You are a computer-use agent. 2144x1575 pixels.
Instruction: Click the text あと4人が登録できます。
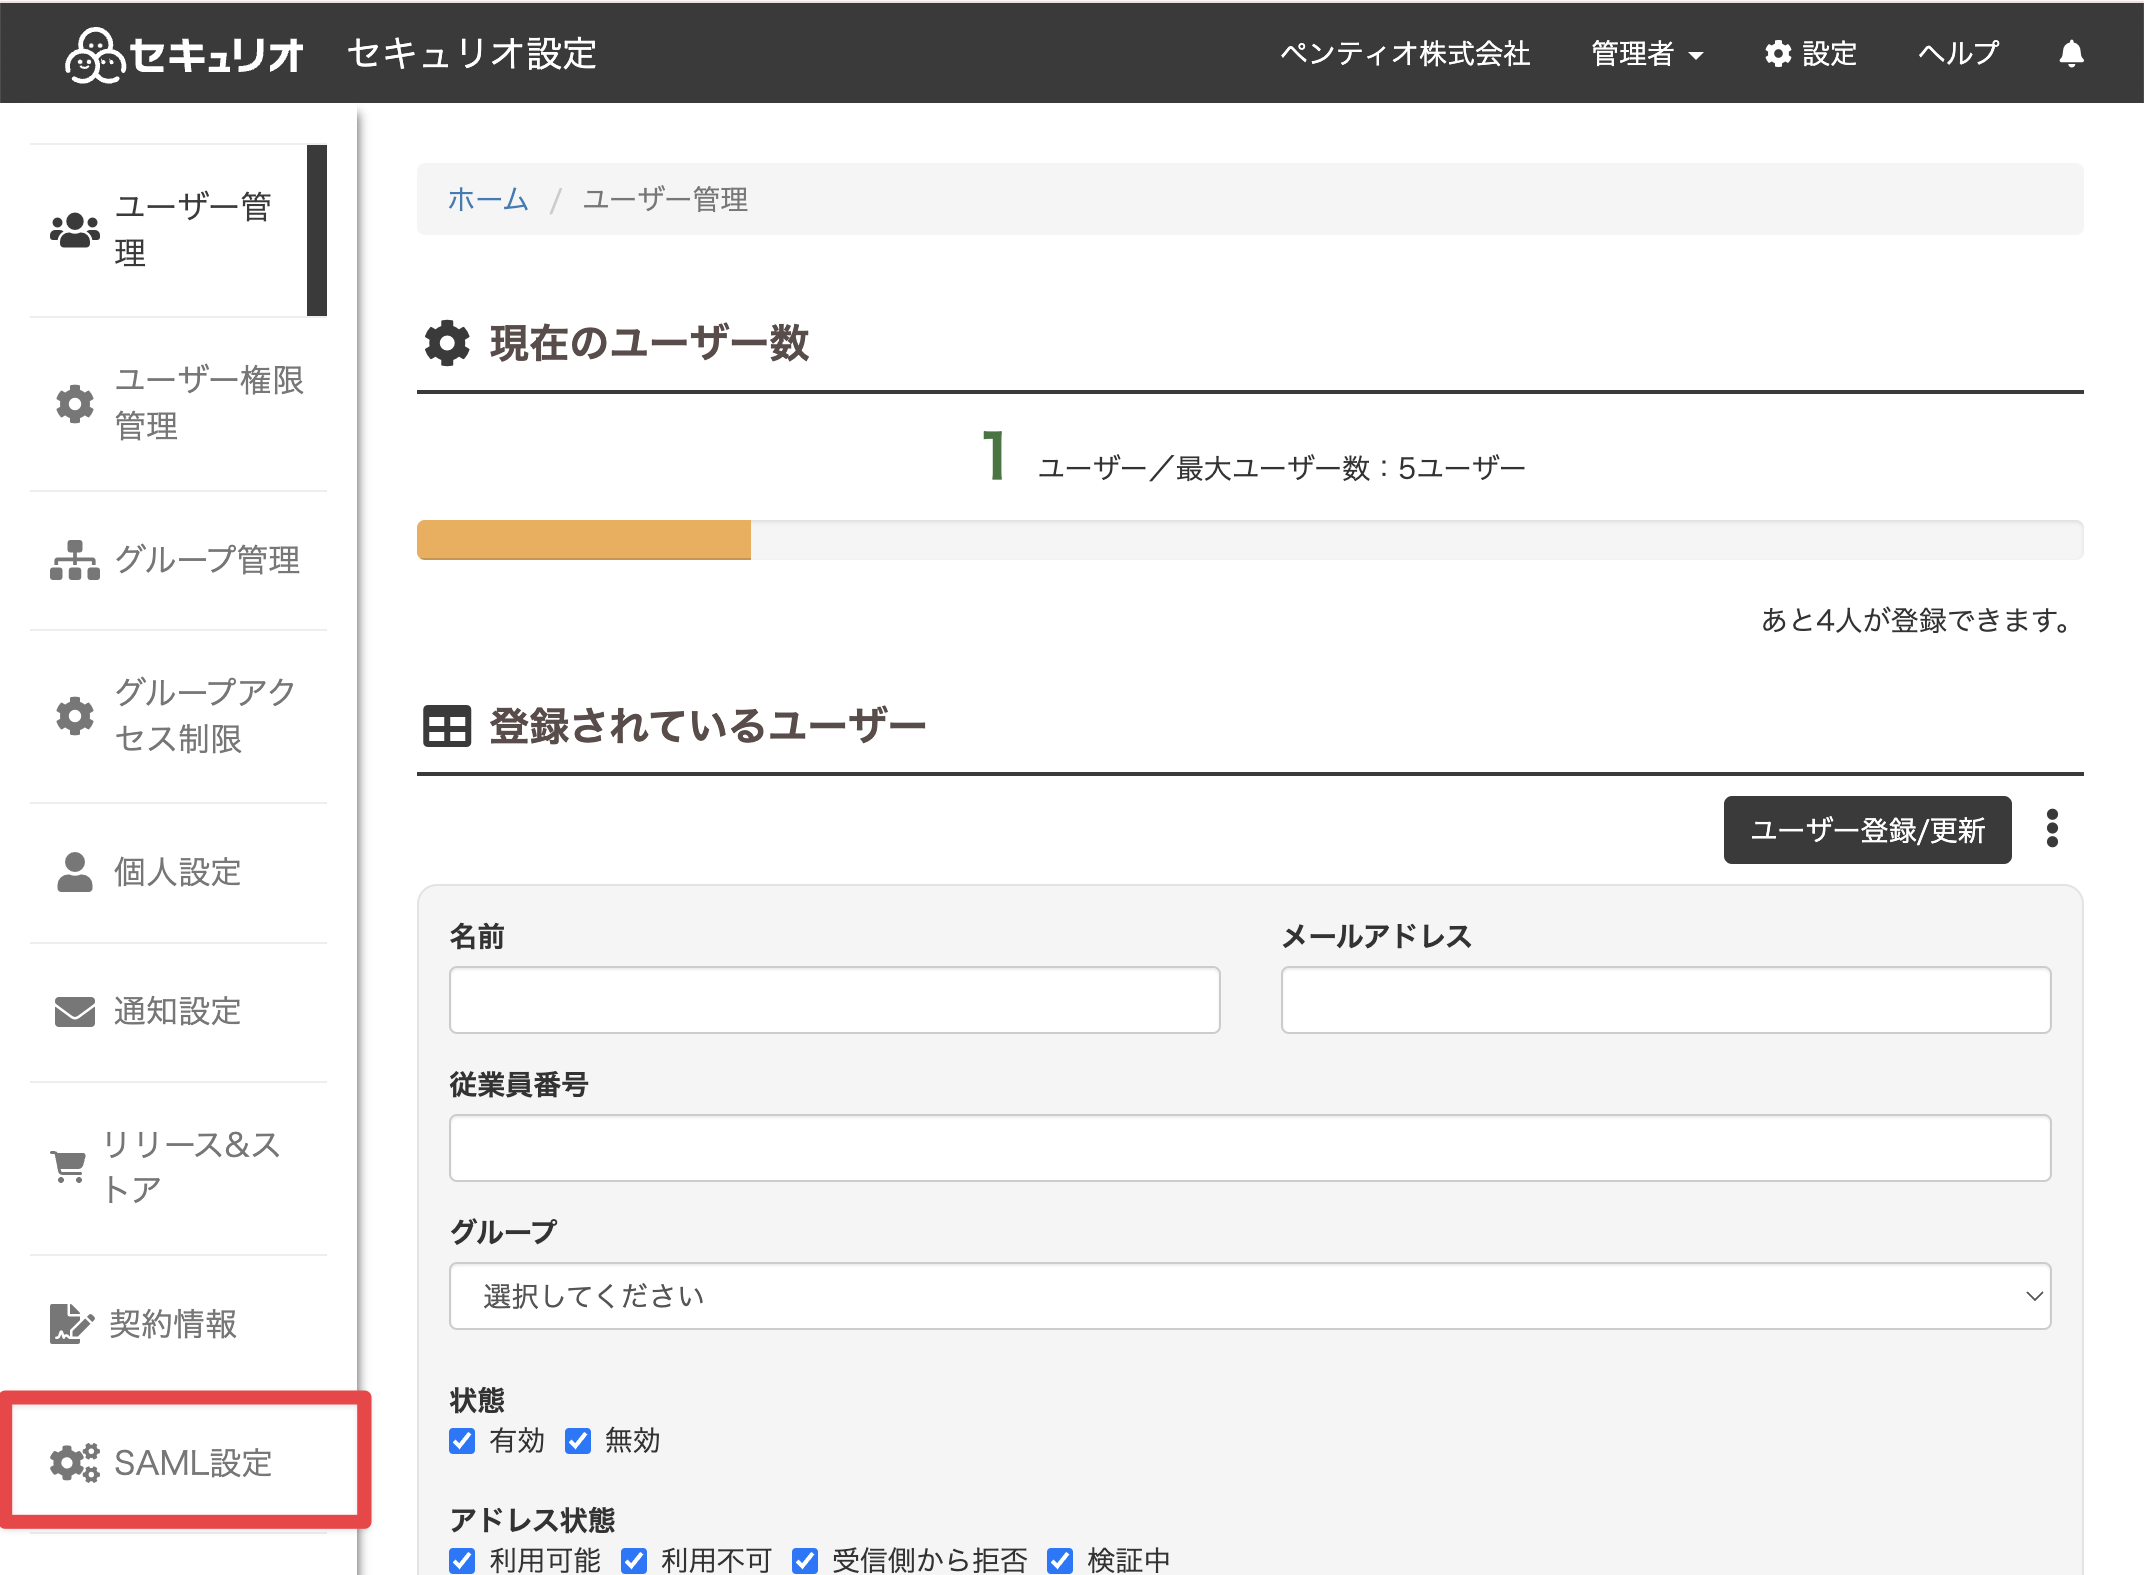1917,620
